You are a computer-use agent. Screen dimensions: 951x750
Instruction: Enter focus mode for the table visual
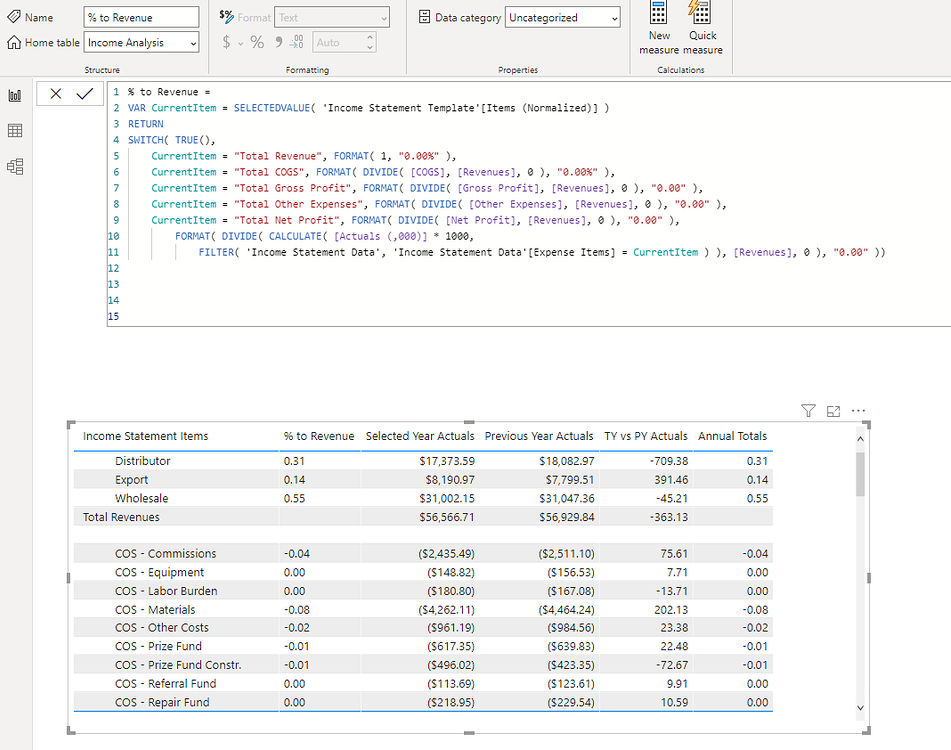(833, 410)
